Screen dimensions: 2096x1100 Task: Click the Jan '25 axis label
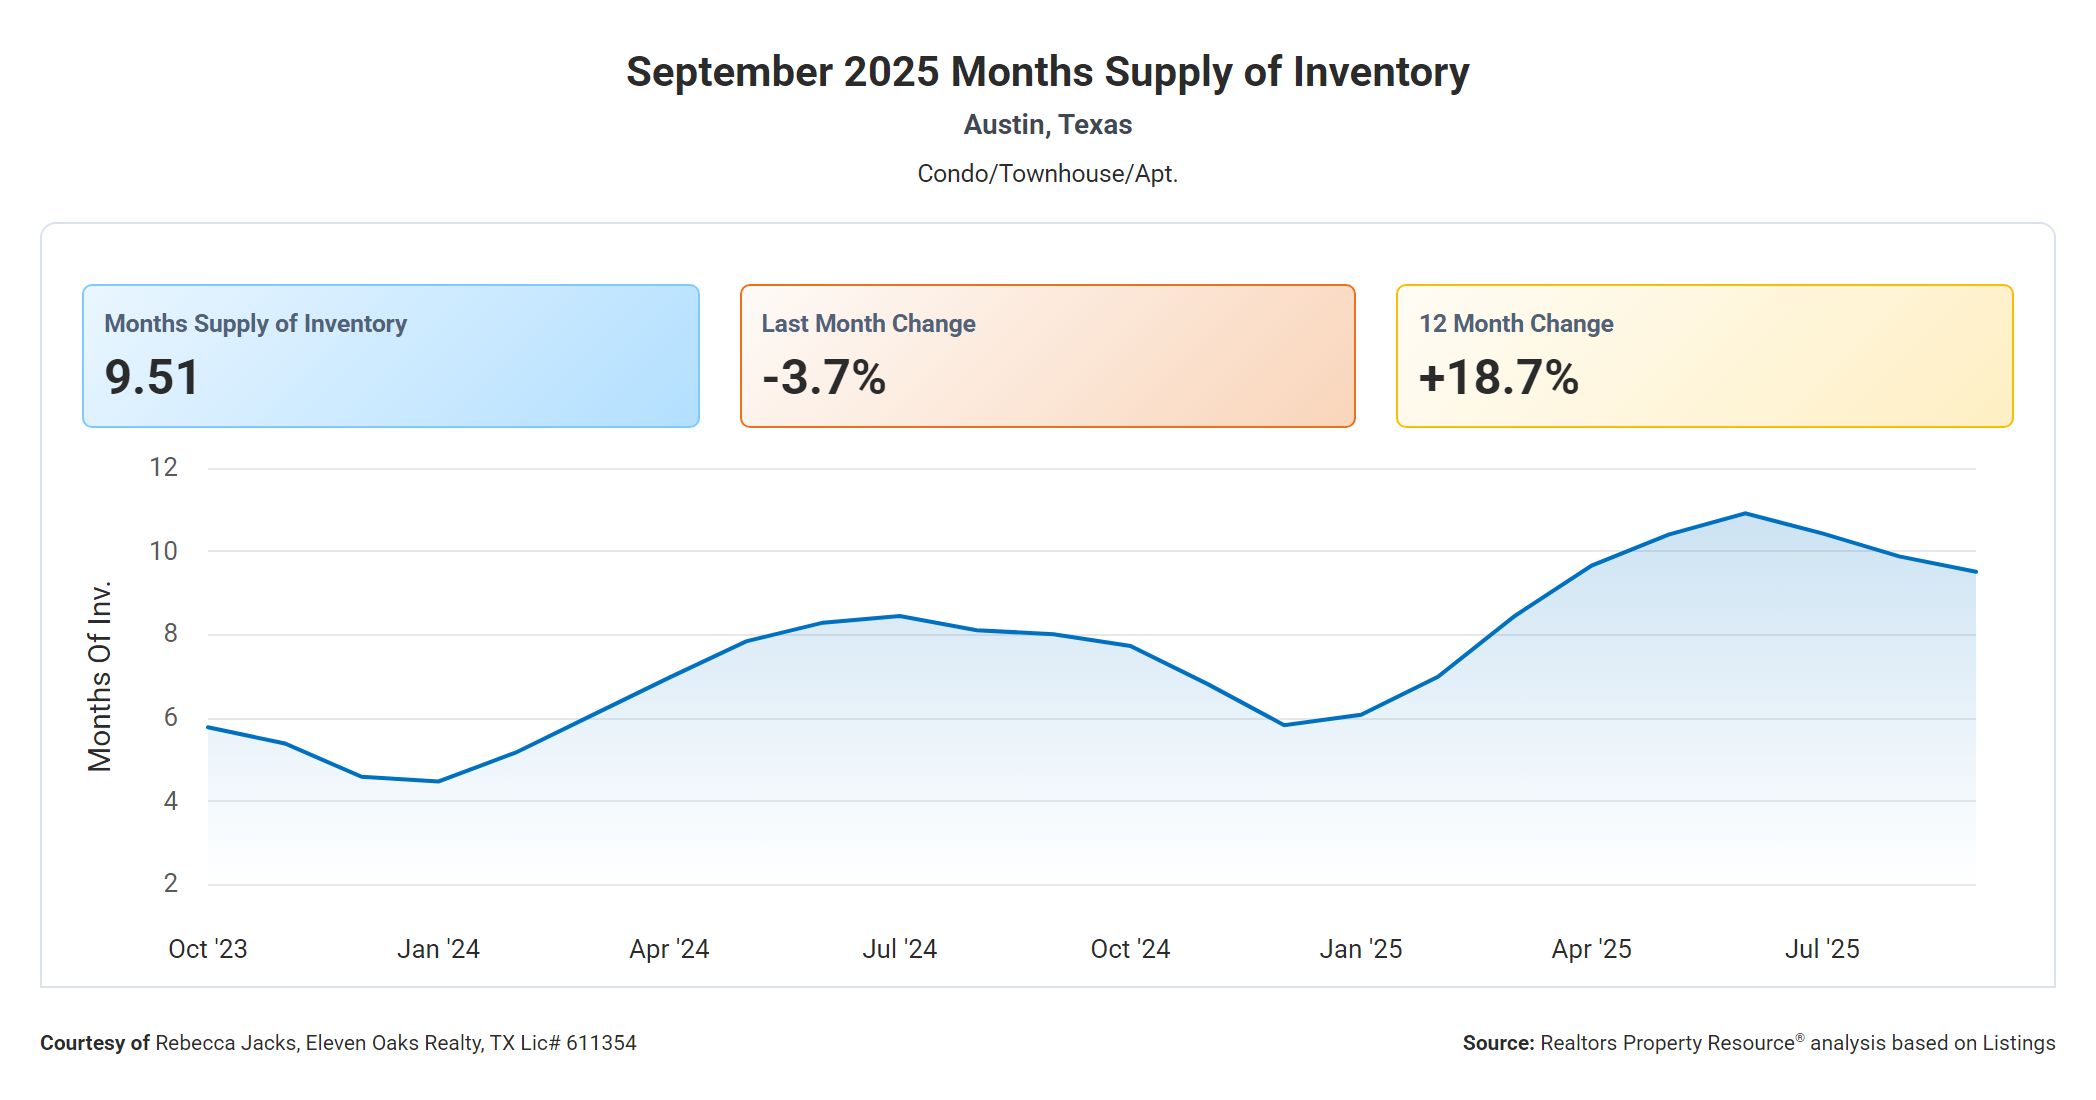tap(1360, 949)
